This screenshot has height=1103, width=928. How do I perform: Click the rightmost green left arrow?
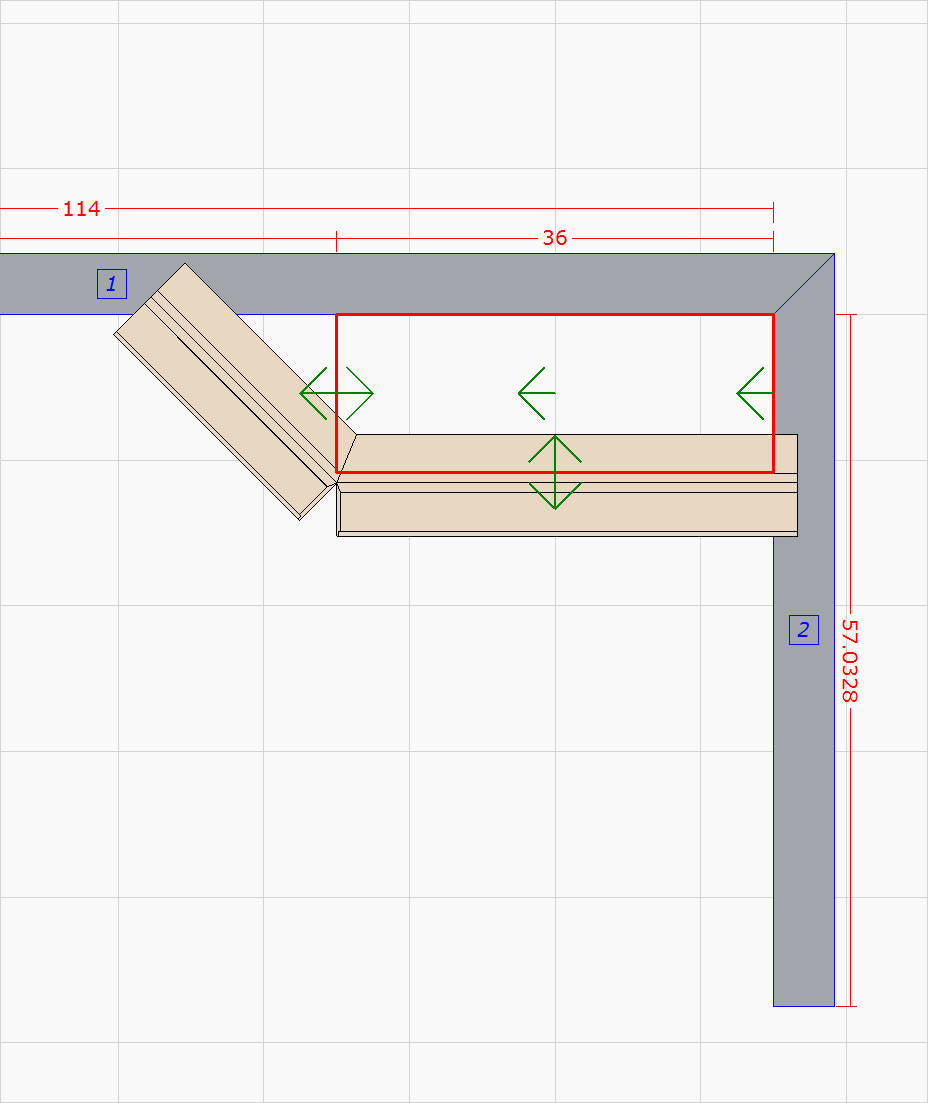coord(752,392)
